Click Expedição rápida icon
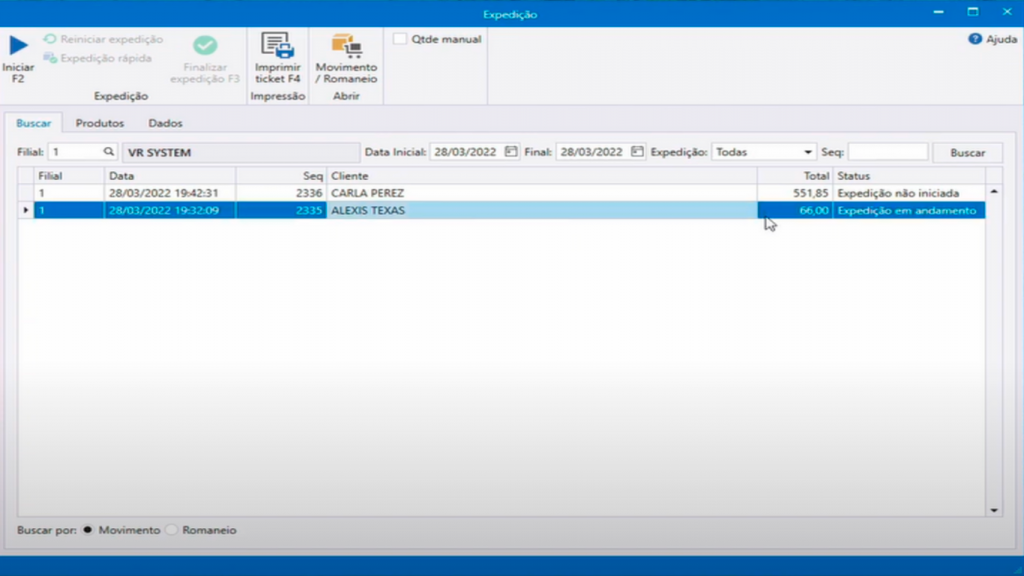This screenshot has height=576, width=1024. click(x=50, y=58)
